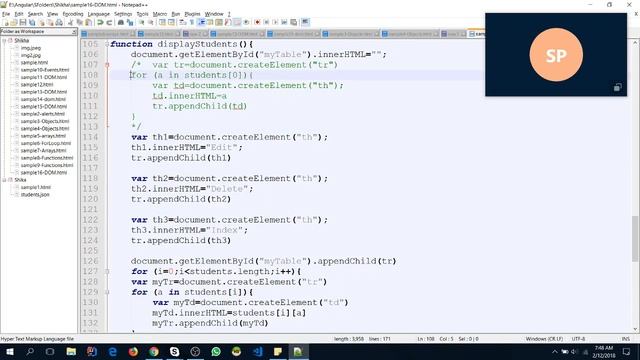Open the Macro menu

160,14
